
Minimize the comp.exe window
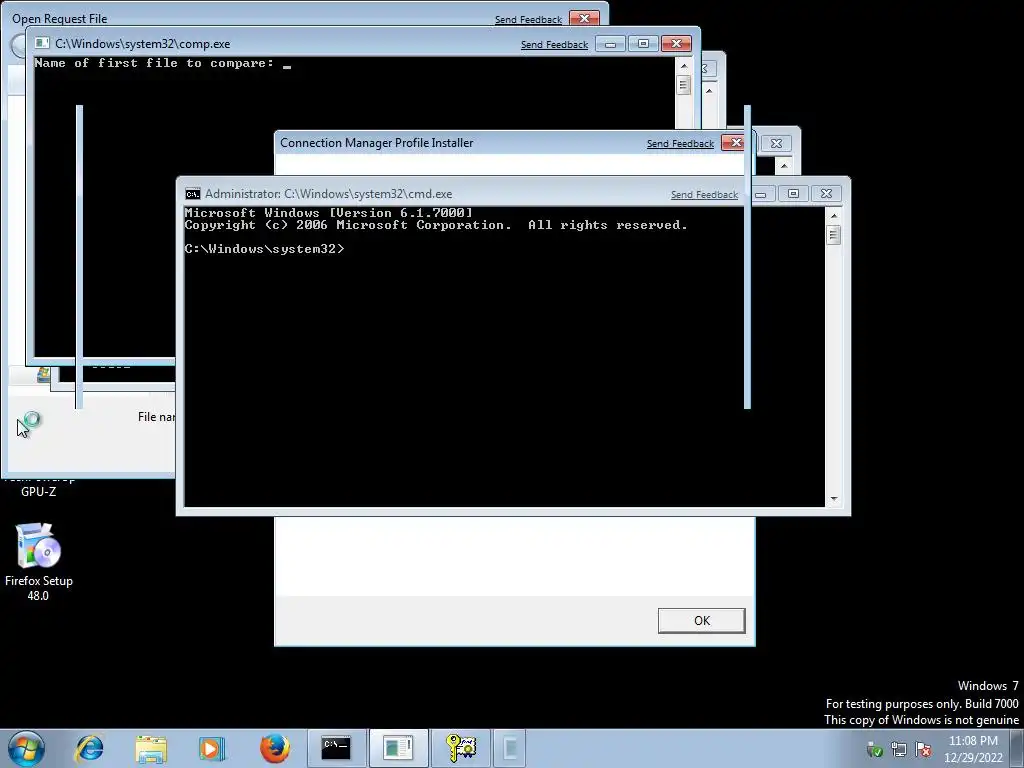610,44
